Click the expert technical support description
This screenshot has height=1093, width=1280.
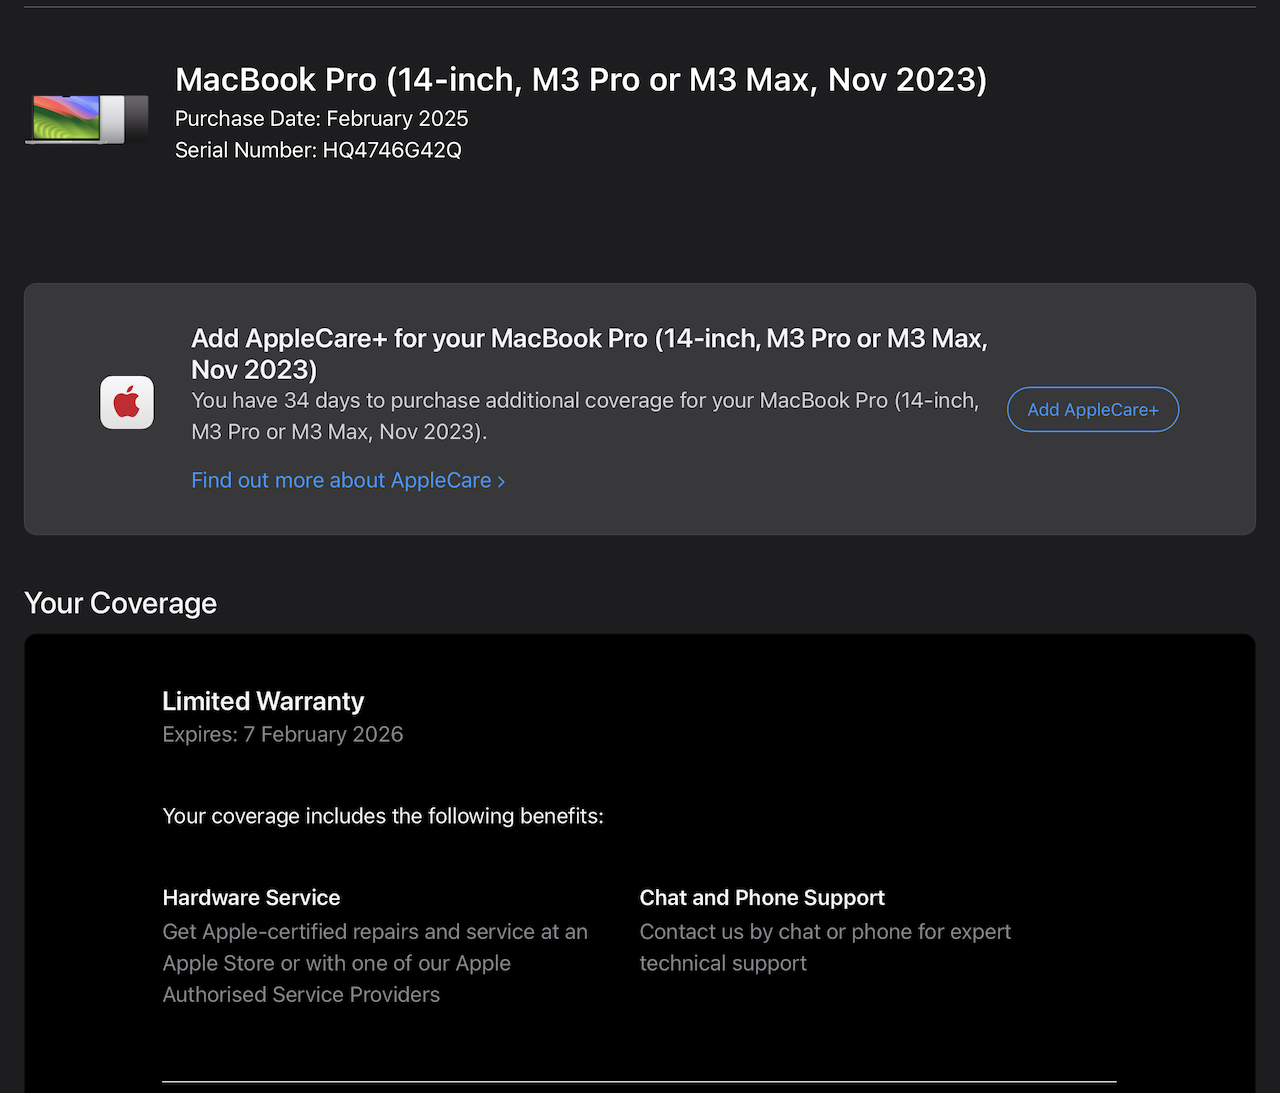825,947
